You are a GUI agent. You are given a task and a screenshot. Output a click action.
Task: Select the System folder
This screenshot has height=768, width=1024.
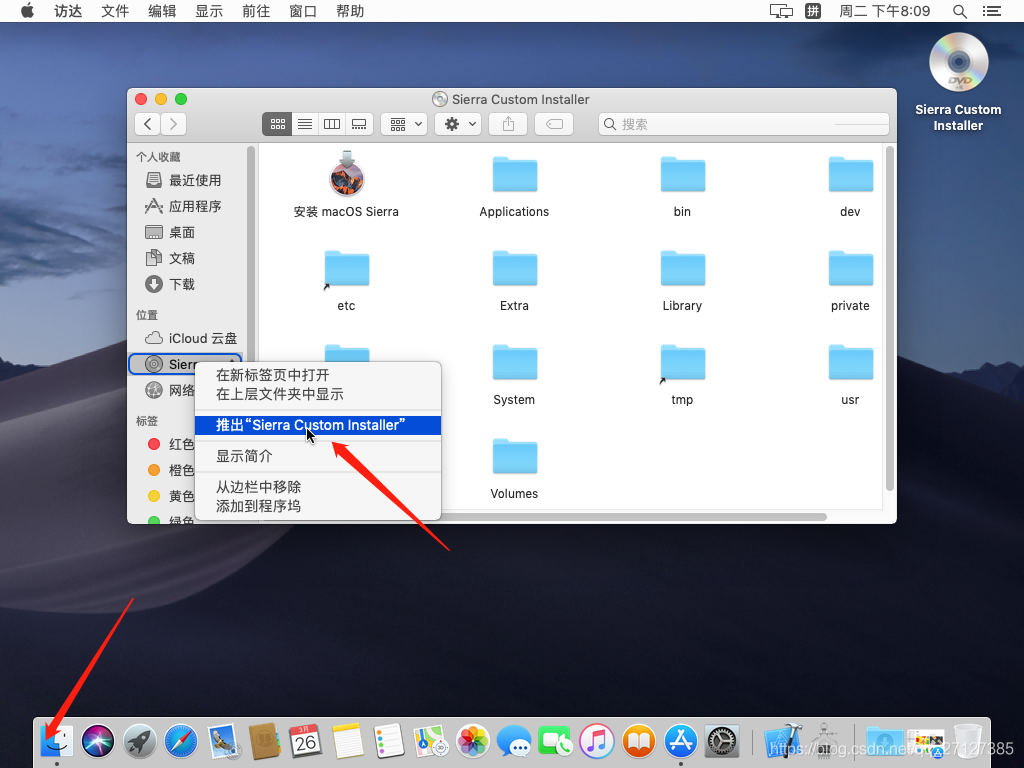[515, 375]
